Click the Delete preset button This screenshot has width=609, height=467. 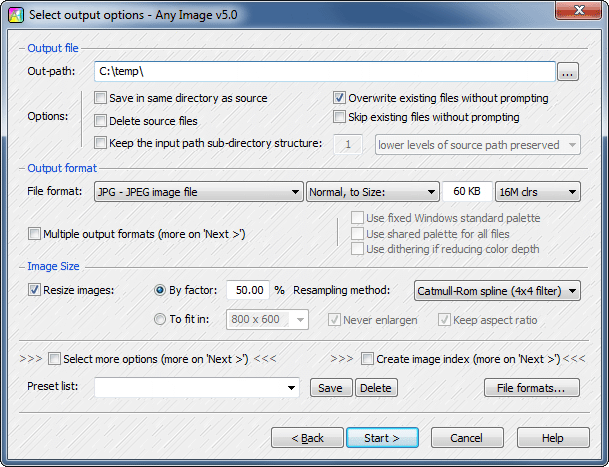[x=376, y=388]
